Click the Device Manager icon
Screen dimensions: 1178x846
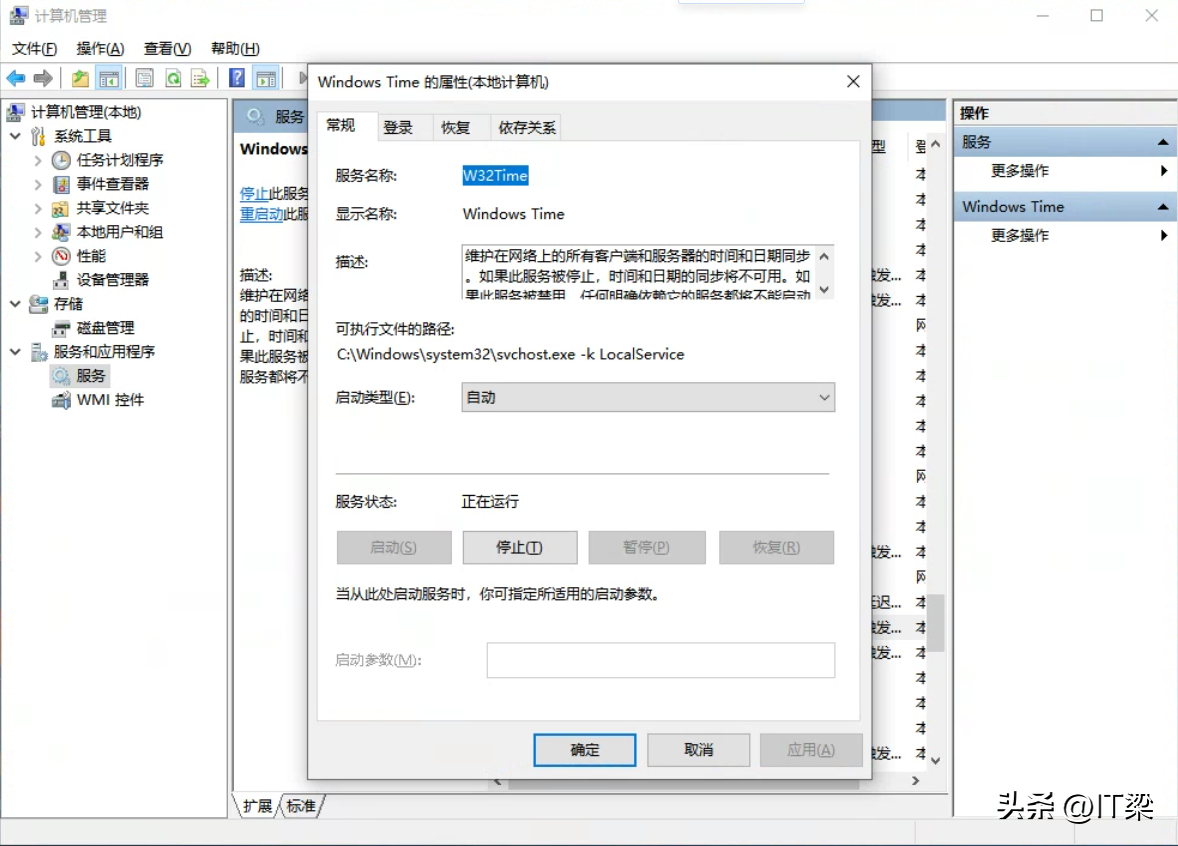click(61, 280)
